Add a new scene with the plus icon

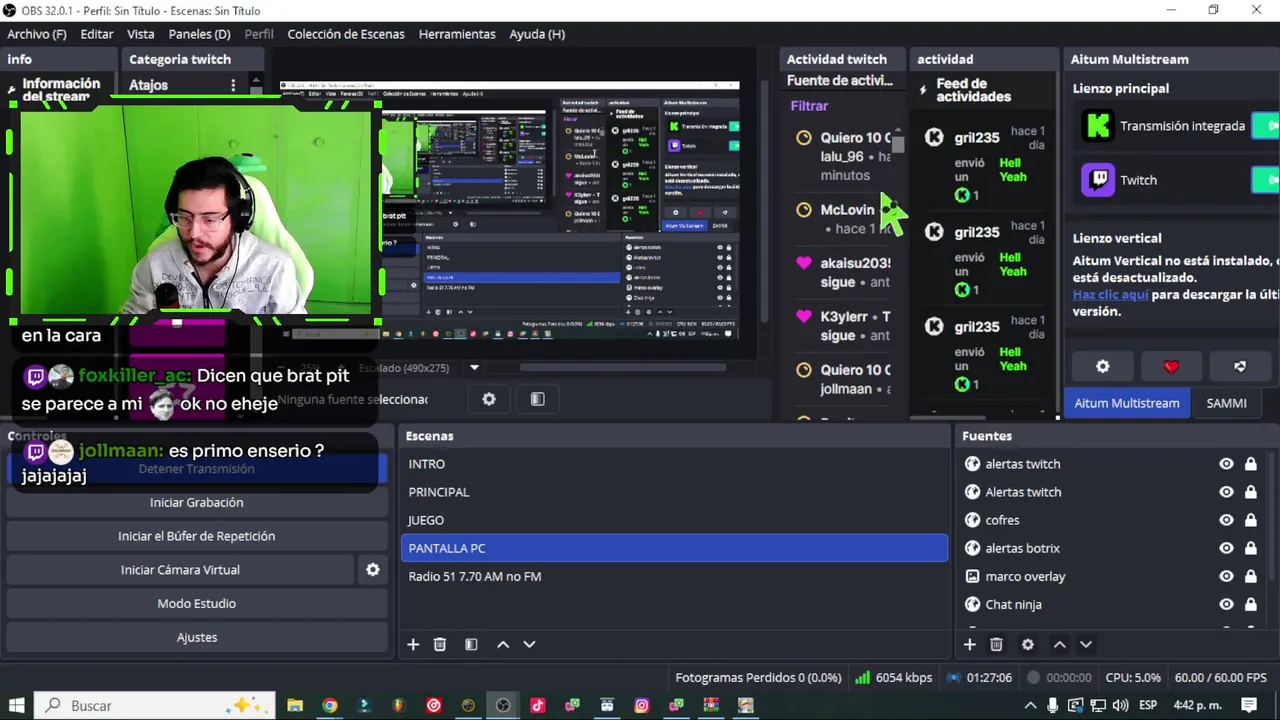pyautogui.click(x=413, y=645)
